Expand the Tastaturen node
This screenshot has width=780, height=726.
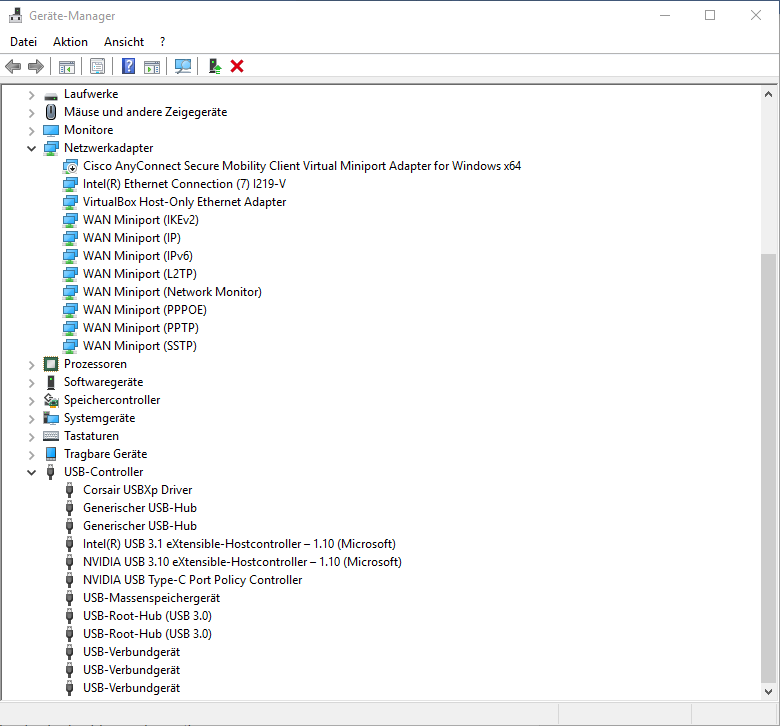tap(31, 436)
